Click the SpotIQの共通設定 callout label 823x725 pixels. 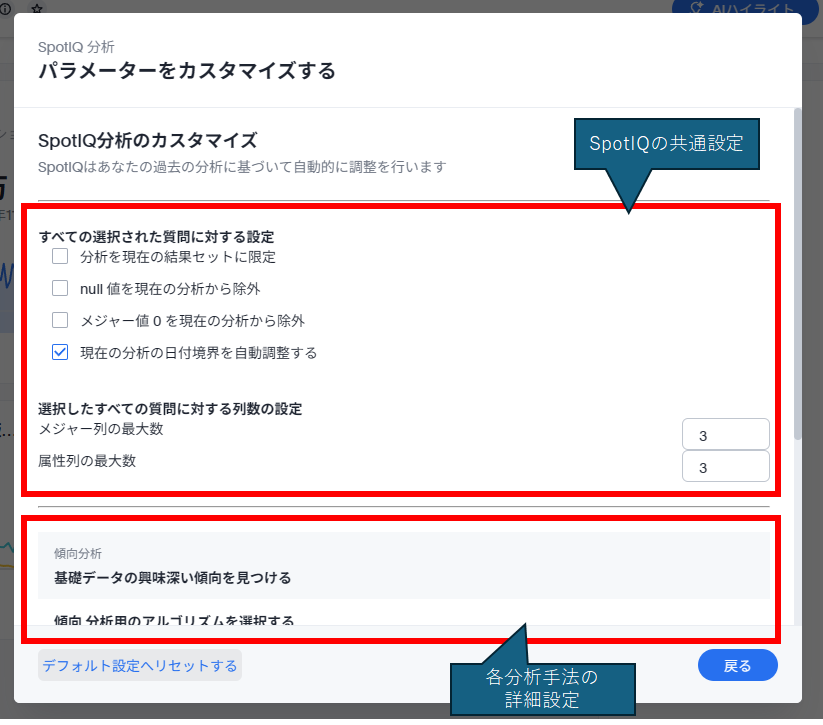[x=666, y=143]
